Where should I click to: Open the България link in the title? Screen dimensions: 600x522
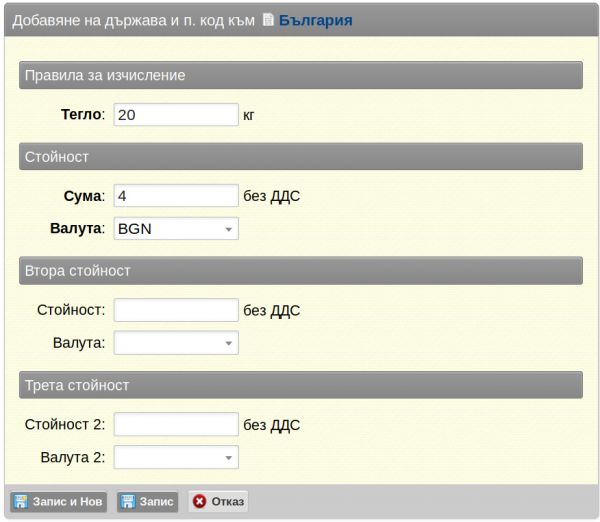pos(314,20)
